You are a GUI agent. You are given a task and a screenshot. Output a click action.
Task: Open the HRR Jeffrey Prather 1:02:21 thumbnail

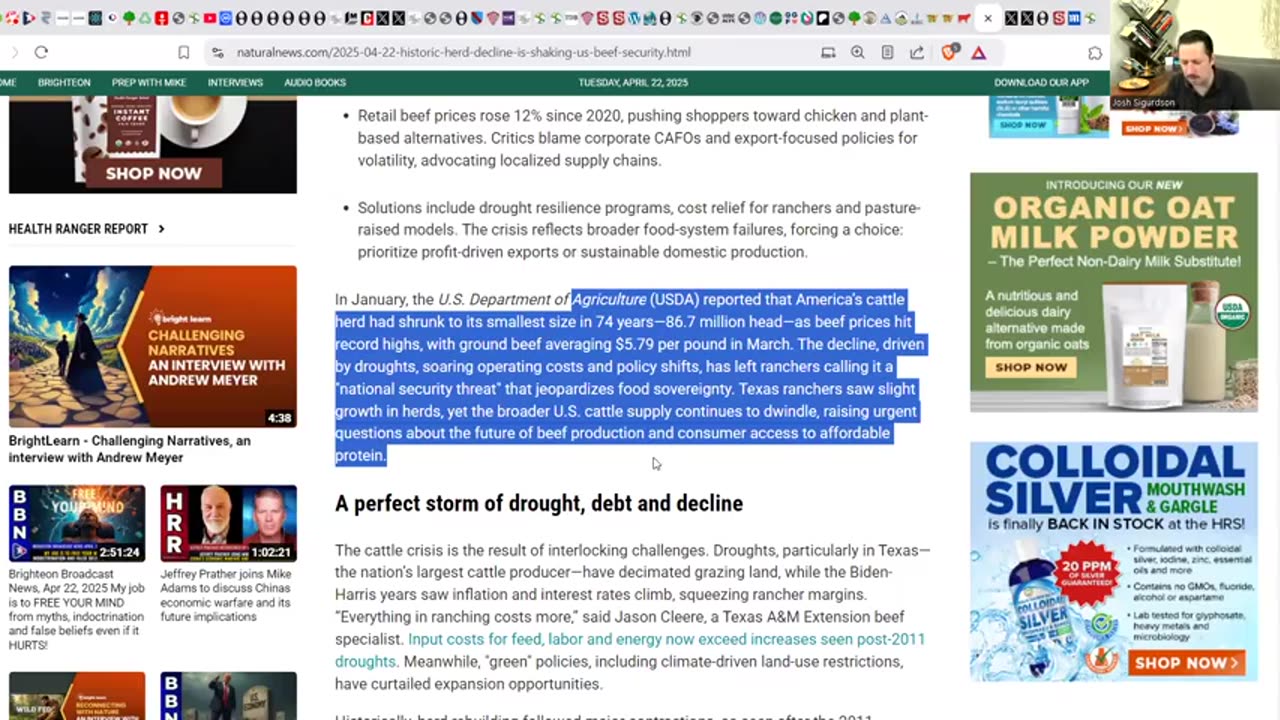[x=229, y=523]
